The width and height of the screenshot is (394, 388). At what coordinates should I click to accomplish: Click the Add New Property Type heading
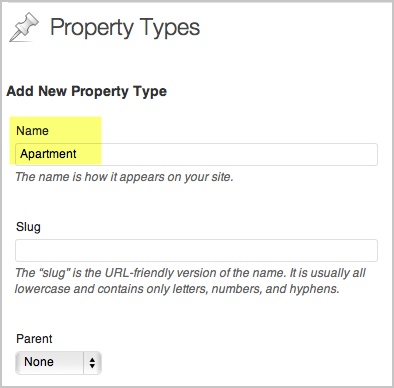pyautogui.click(x=87, y=91)
